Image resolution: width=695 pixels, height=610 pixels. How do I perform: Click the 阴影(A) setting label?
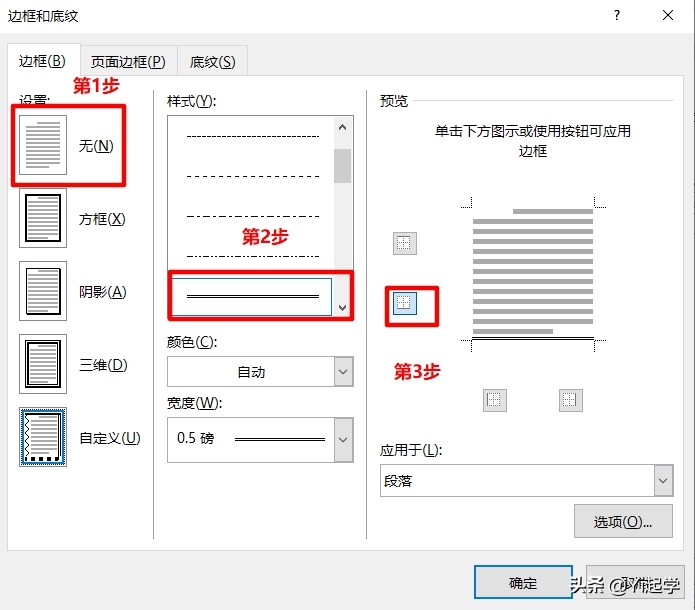pos(103,292)
